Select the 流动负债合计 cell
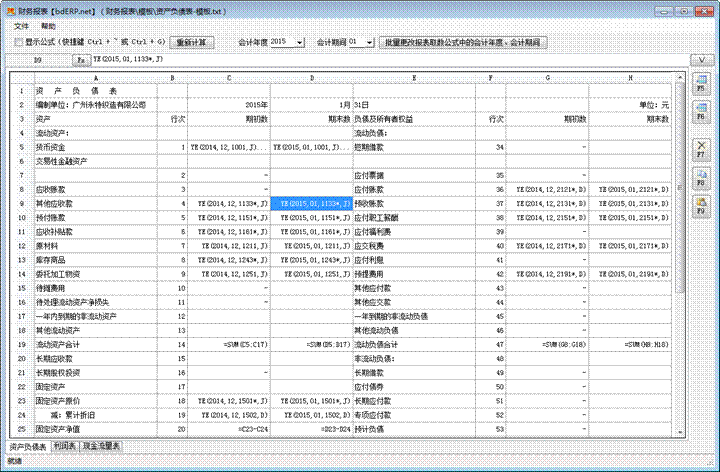This screenshot has height=472, width=720. [415, 344]
